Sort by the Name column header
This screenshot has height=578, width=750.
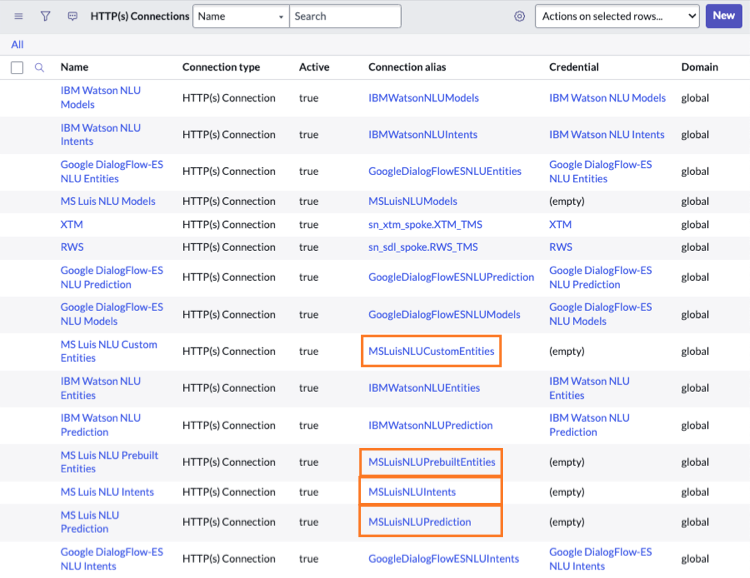point(74,67)
